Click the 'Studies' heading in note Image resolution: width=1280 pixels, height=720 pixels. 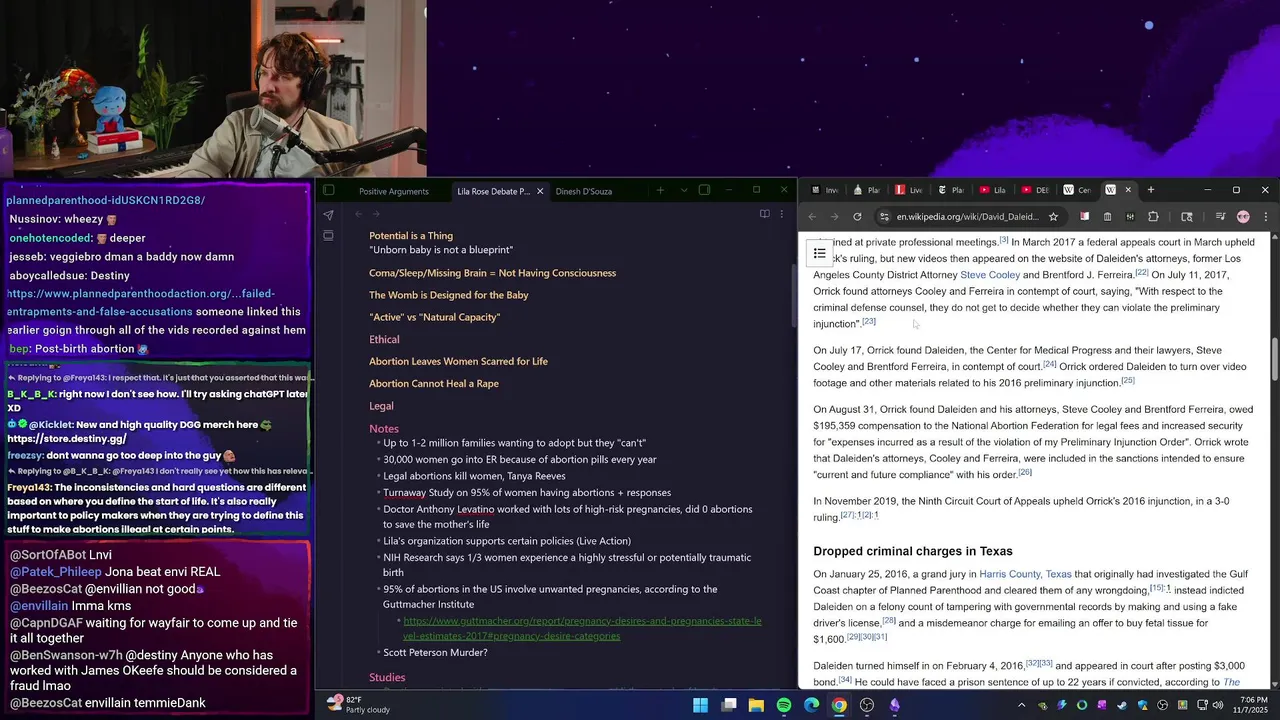(x=387, y=678)
